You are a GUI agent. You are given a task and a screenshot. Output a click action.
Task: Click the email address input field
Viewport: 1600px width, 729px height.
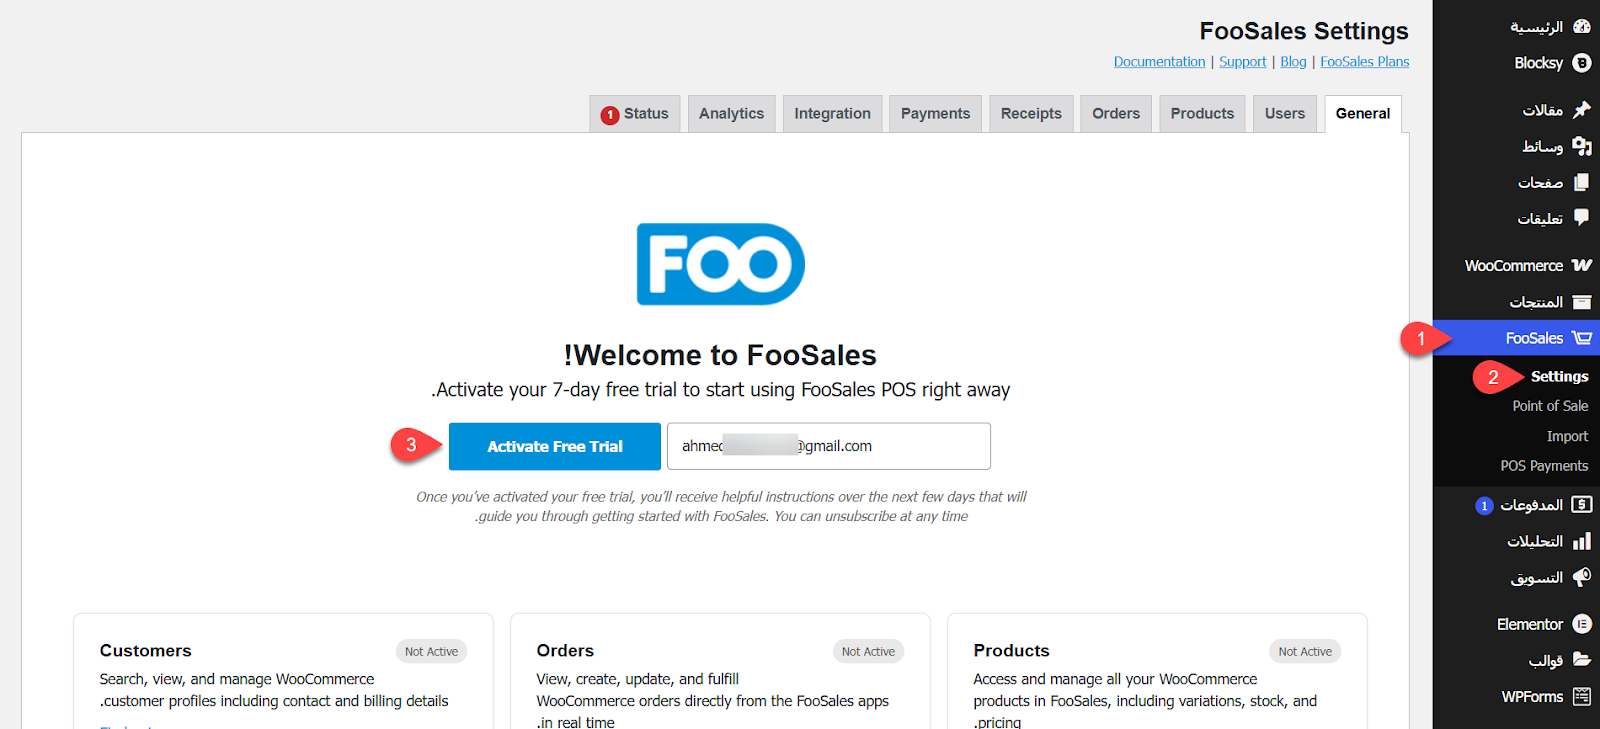pyautogui.click(x=828, y=446)
